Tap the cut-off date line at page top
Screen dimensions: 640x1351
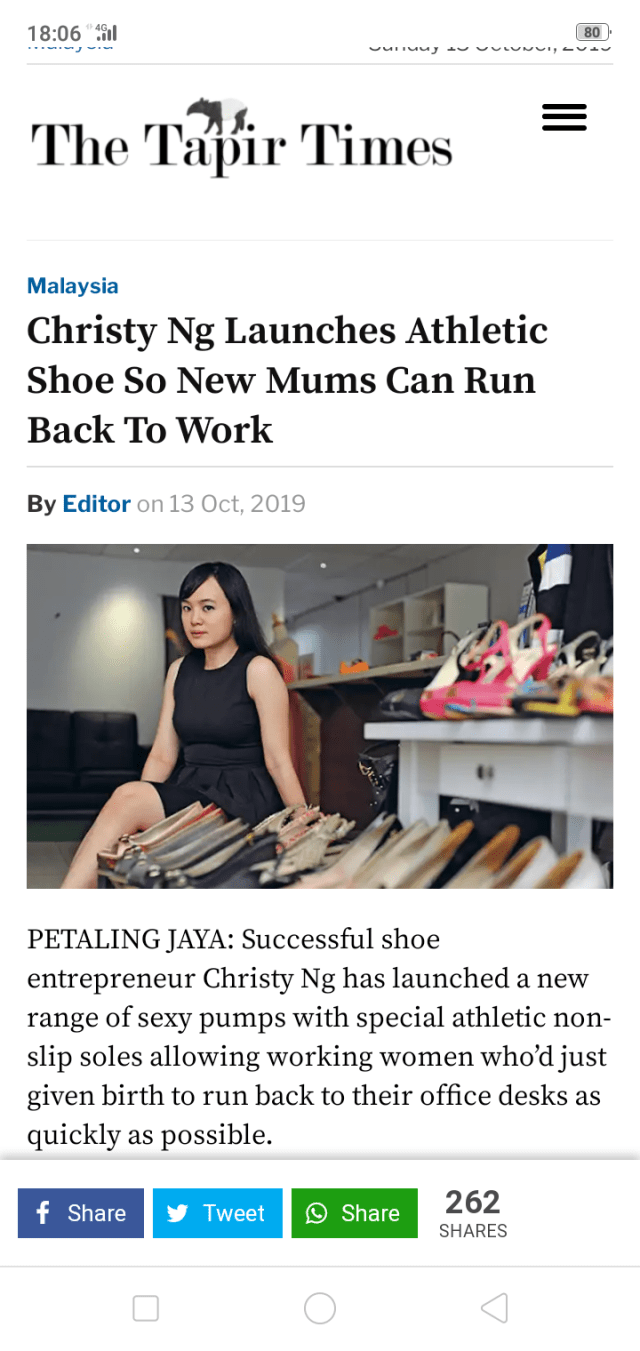point(489,48)
